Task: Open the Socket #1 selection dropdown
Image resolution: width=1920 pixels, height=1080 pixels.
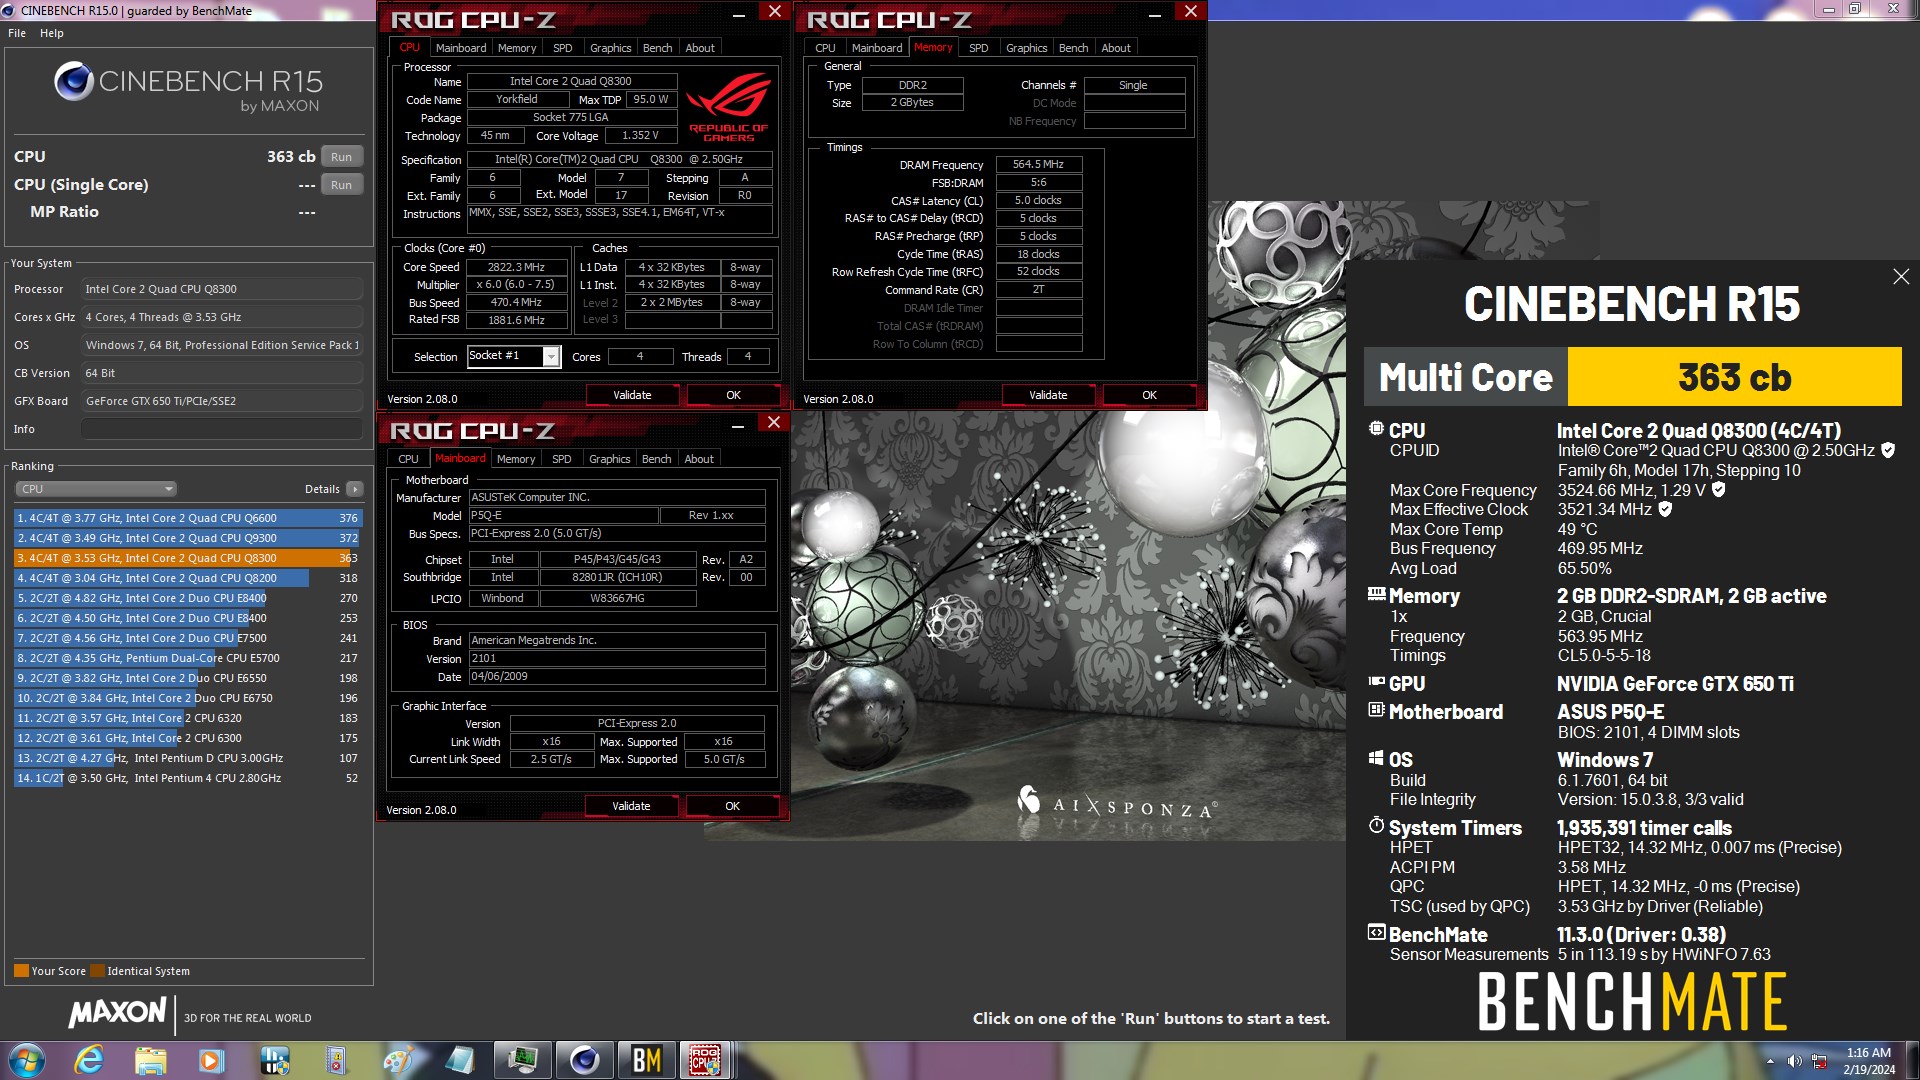Action: [551, 356]
